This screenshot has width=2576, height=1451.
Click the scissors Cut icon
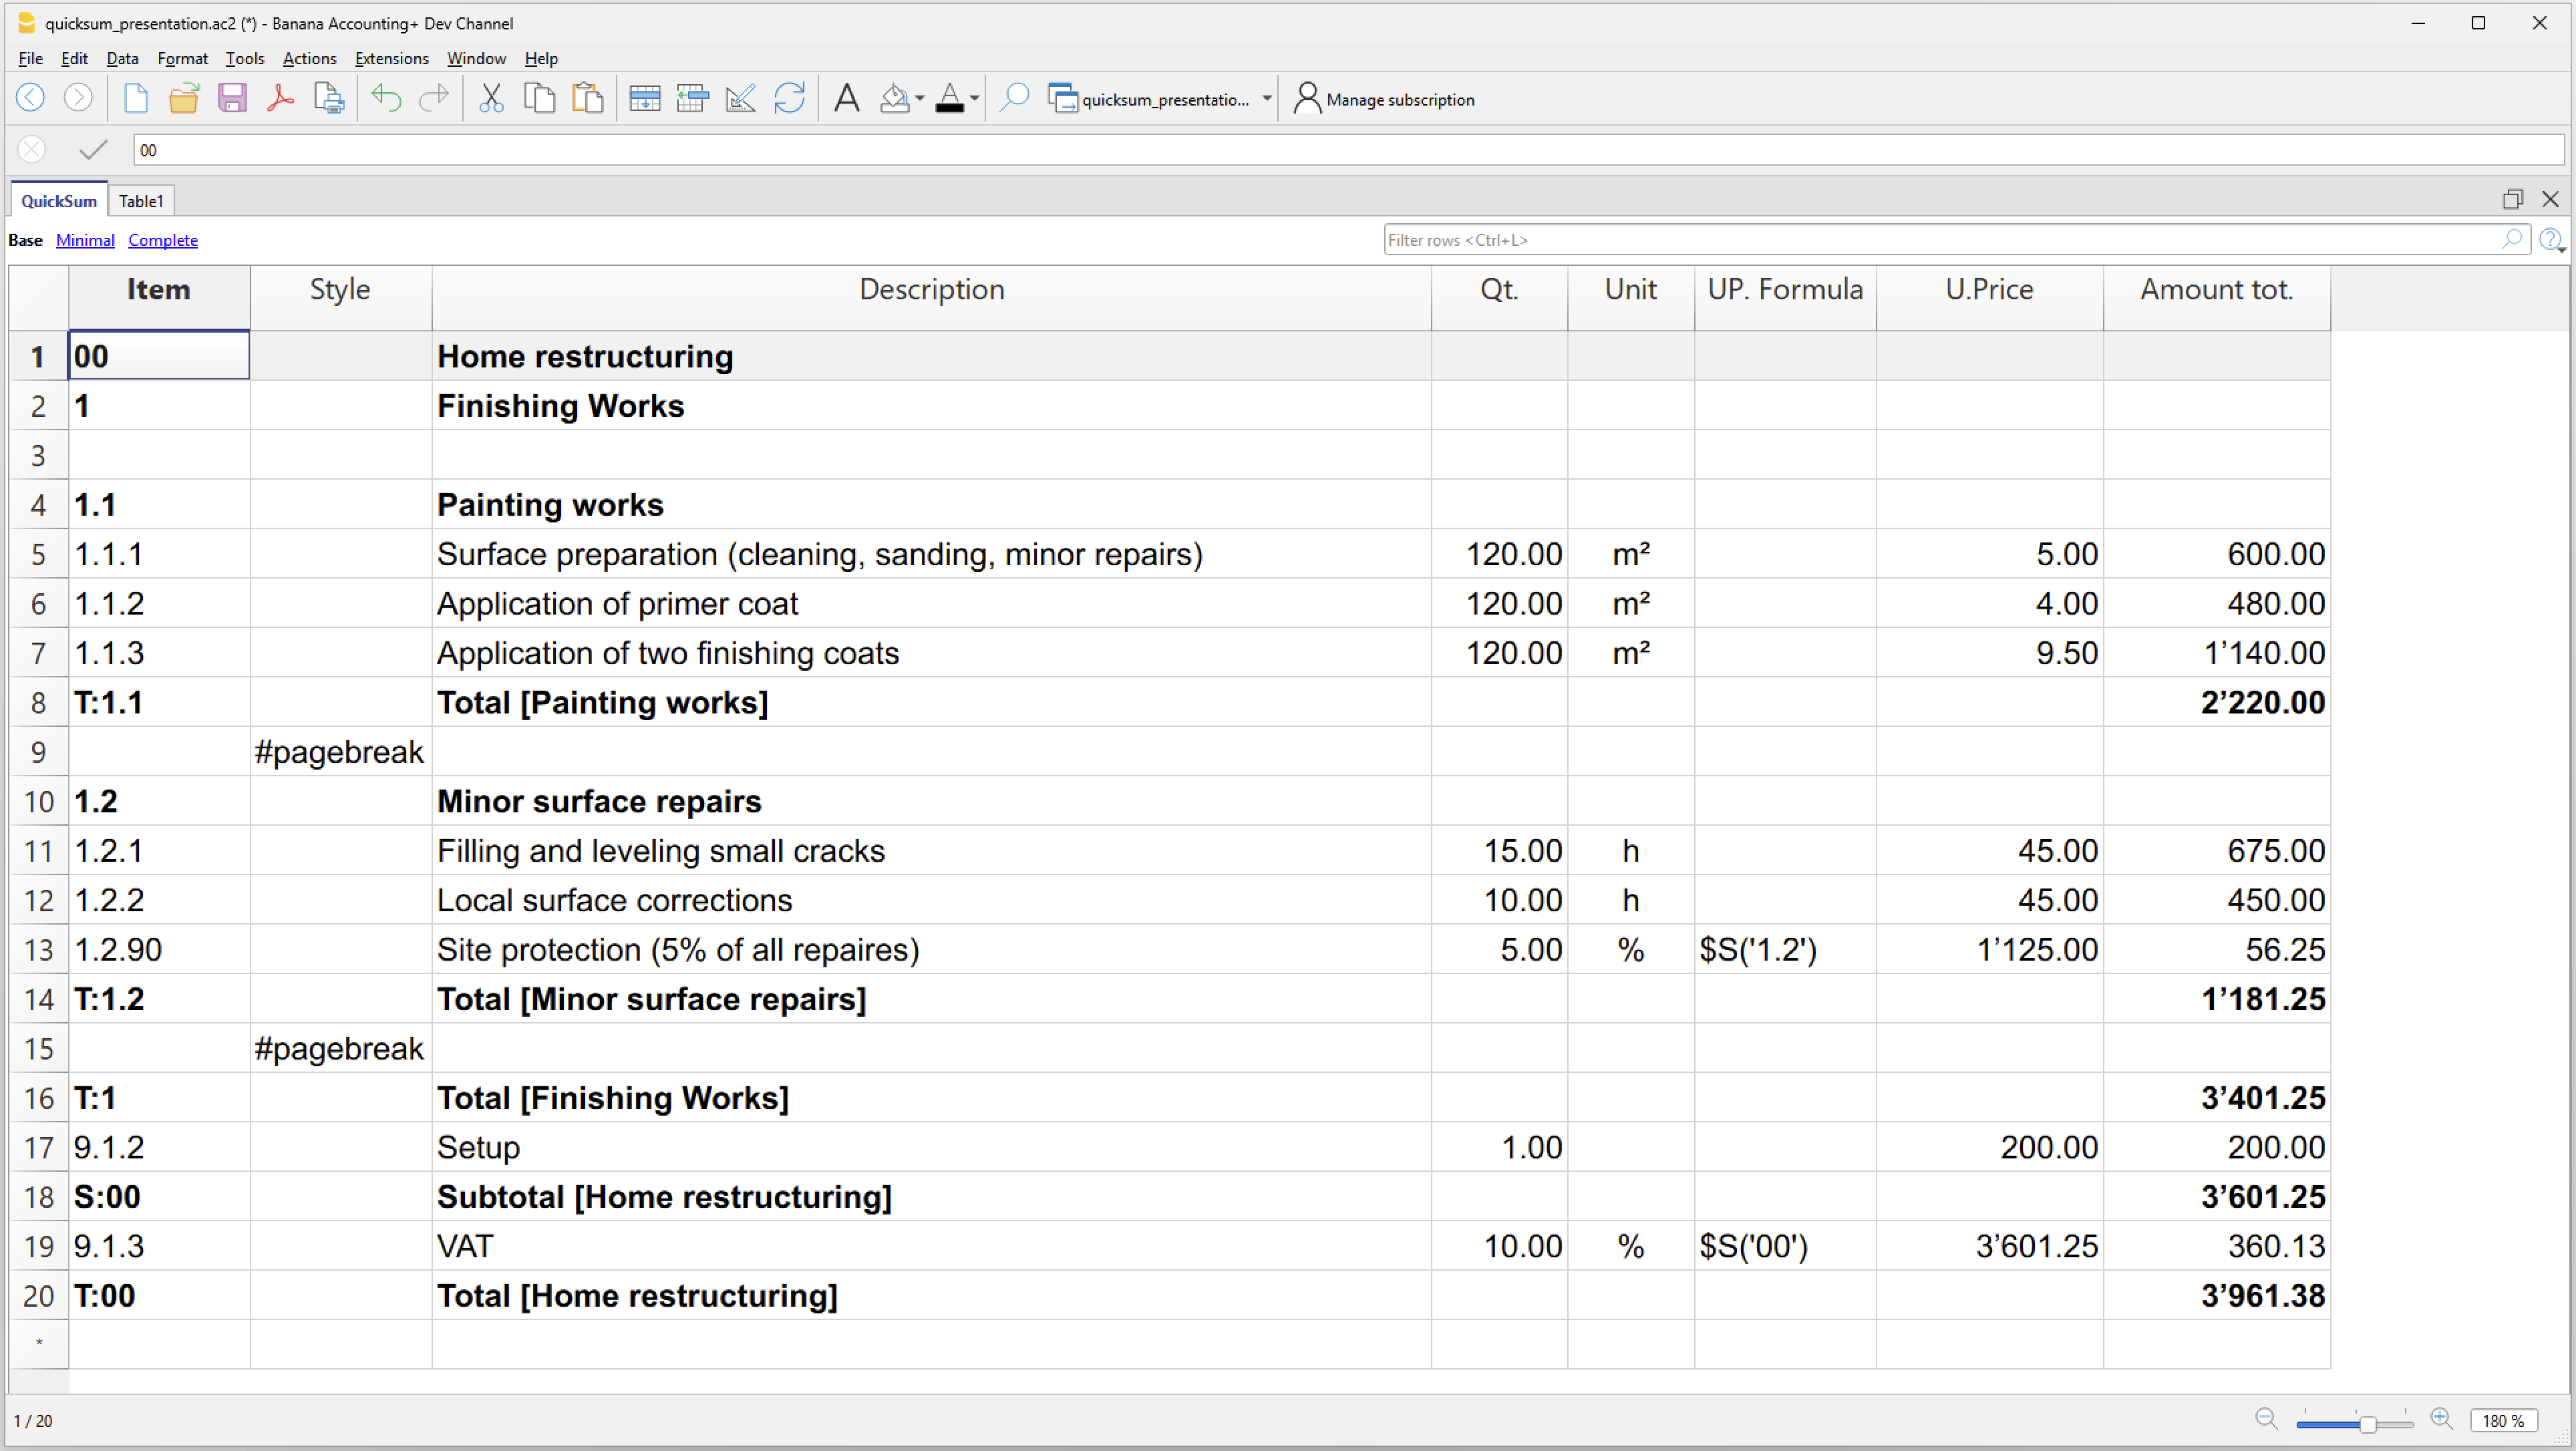pos(491,98)
